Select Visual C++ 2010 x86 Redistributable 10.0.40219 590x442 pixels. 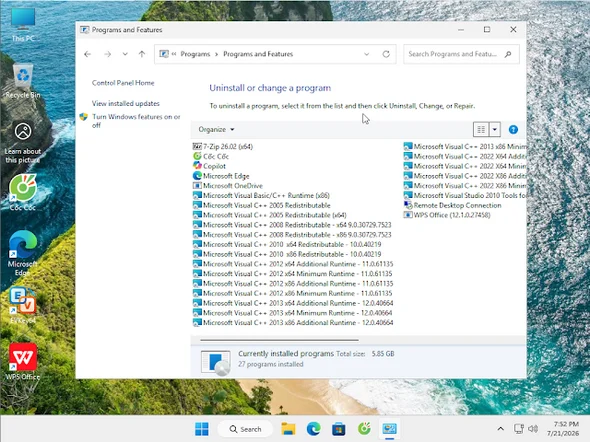(287, 254)
